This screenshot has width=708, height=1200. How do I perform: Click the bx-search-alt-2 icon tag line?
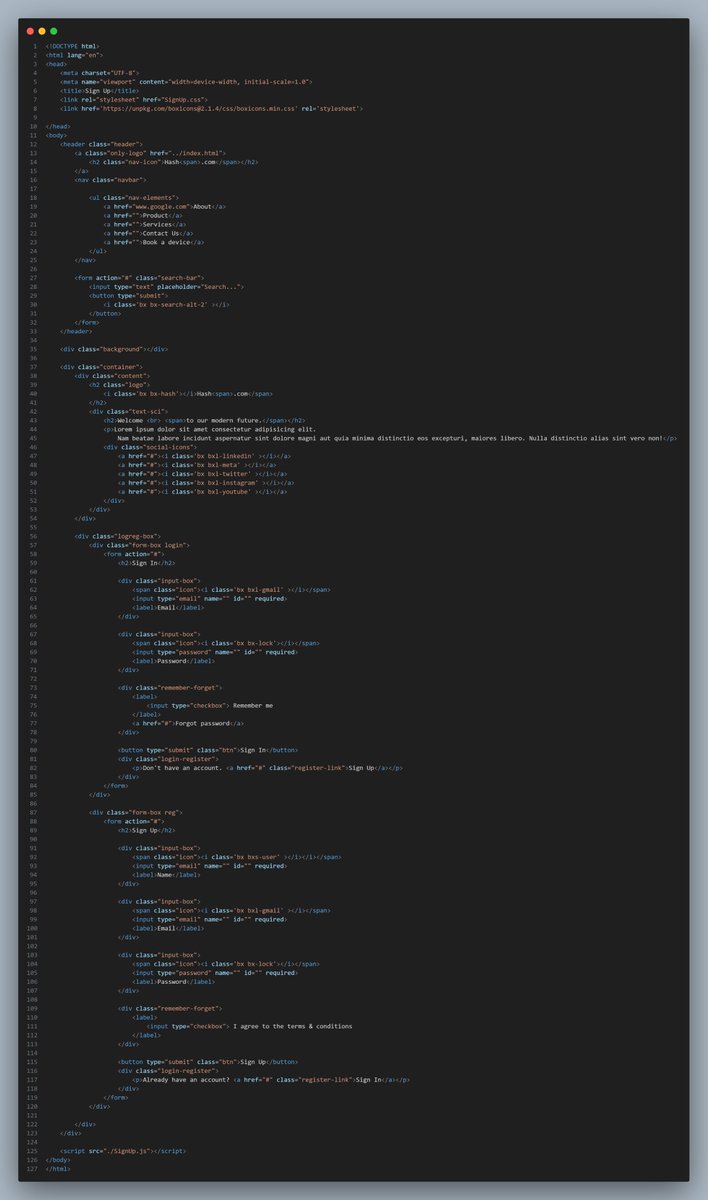(x=167, y=305)
